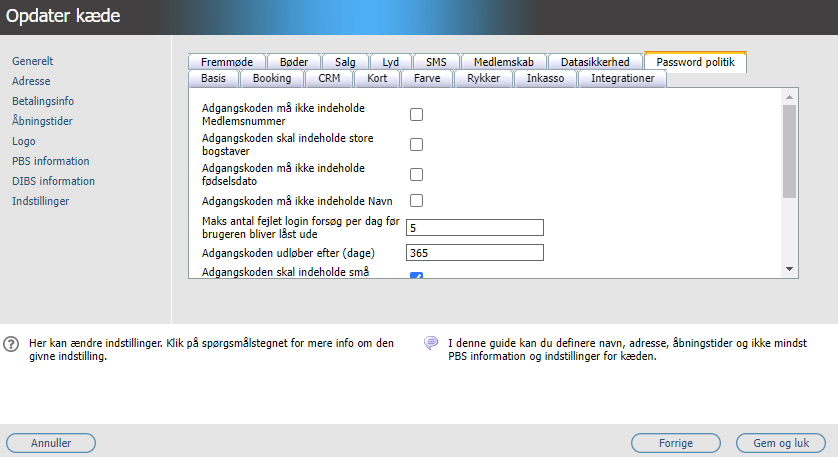This screenshot has height=457, width=838.
Task: Uncheck 'skal indeholde små' checkbox
Action: pos(416,275)
